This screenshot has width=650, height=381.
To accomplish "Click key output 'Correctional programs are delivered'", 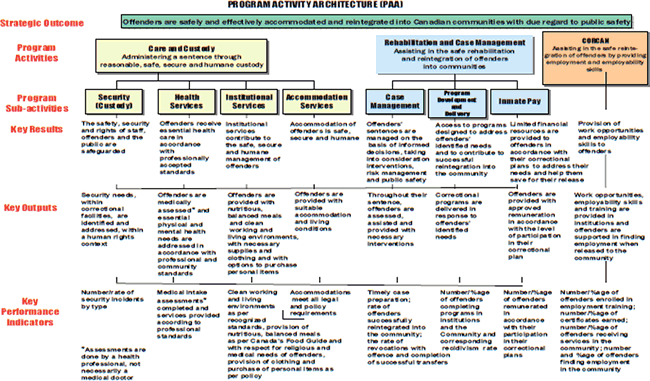I will click(458, 216).
